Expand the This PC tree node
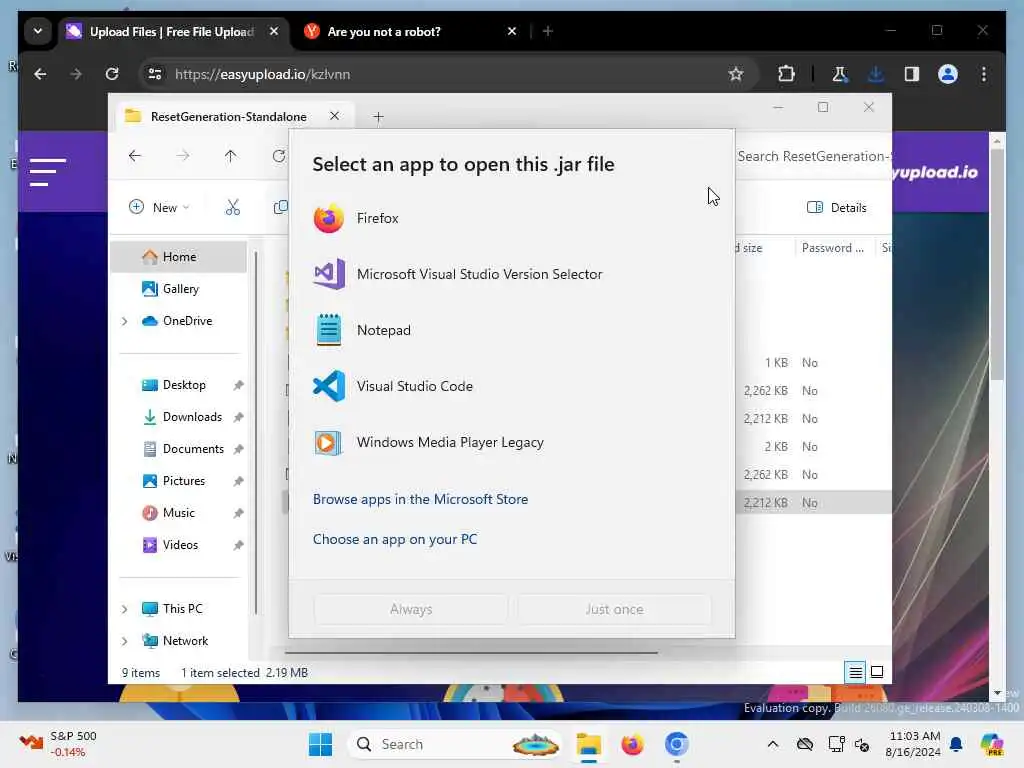 [124, 609]
